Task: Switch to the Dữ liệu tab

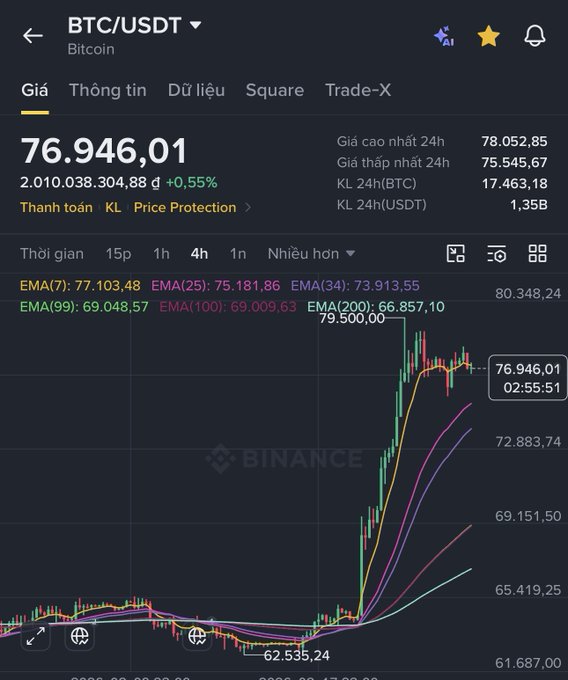Action: (196, 90)
